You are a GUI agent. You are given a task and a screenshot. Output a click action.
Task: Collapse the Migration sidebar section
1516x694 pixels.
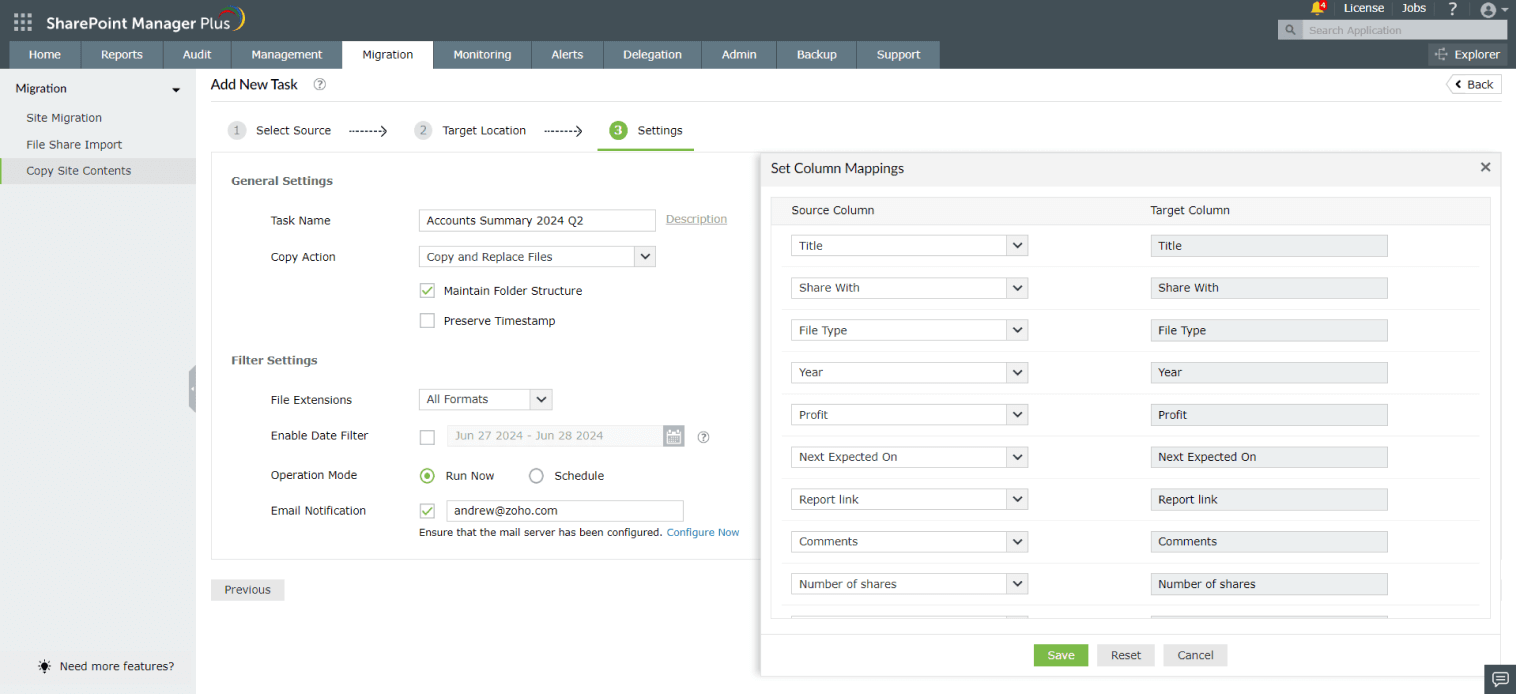176,90
